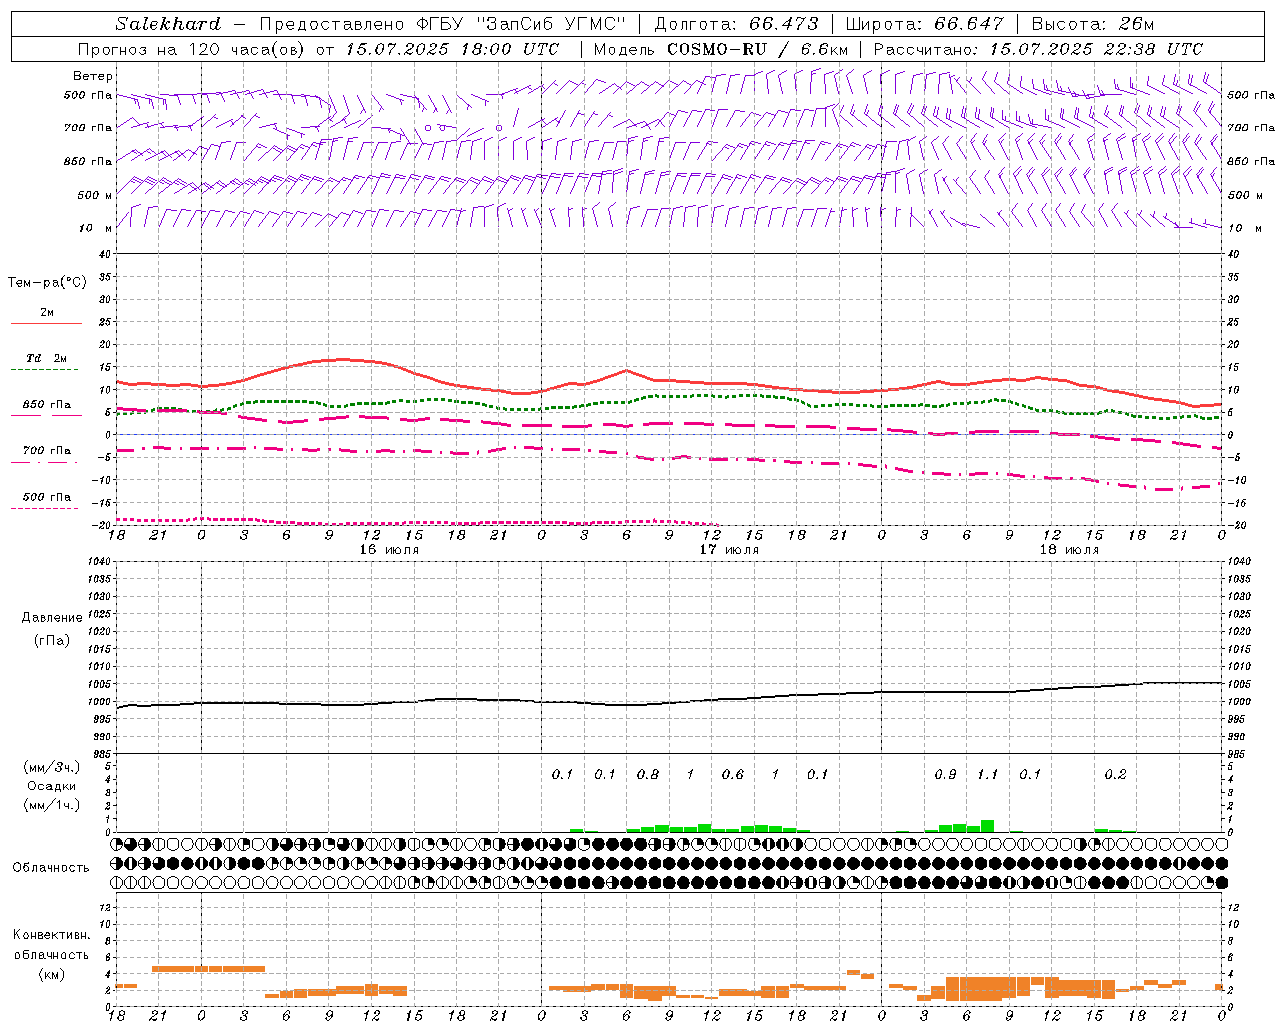
Task: Click the 16 июля date label
Action: click(x=391, y=550)
